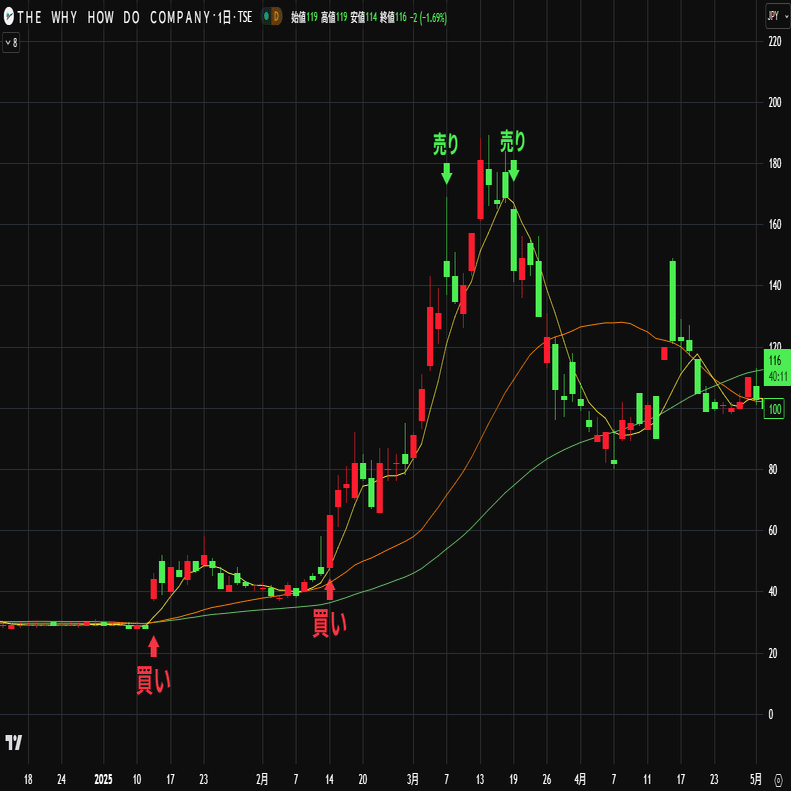Click the 2025 label on the time axis
Image resolution: width=791 pixels, height=791 pixels.
click(x=103, y=780)
